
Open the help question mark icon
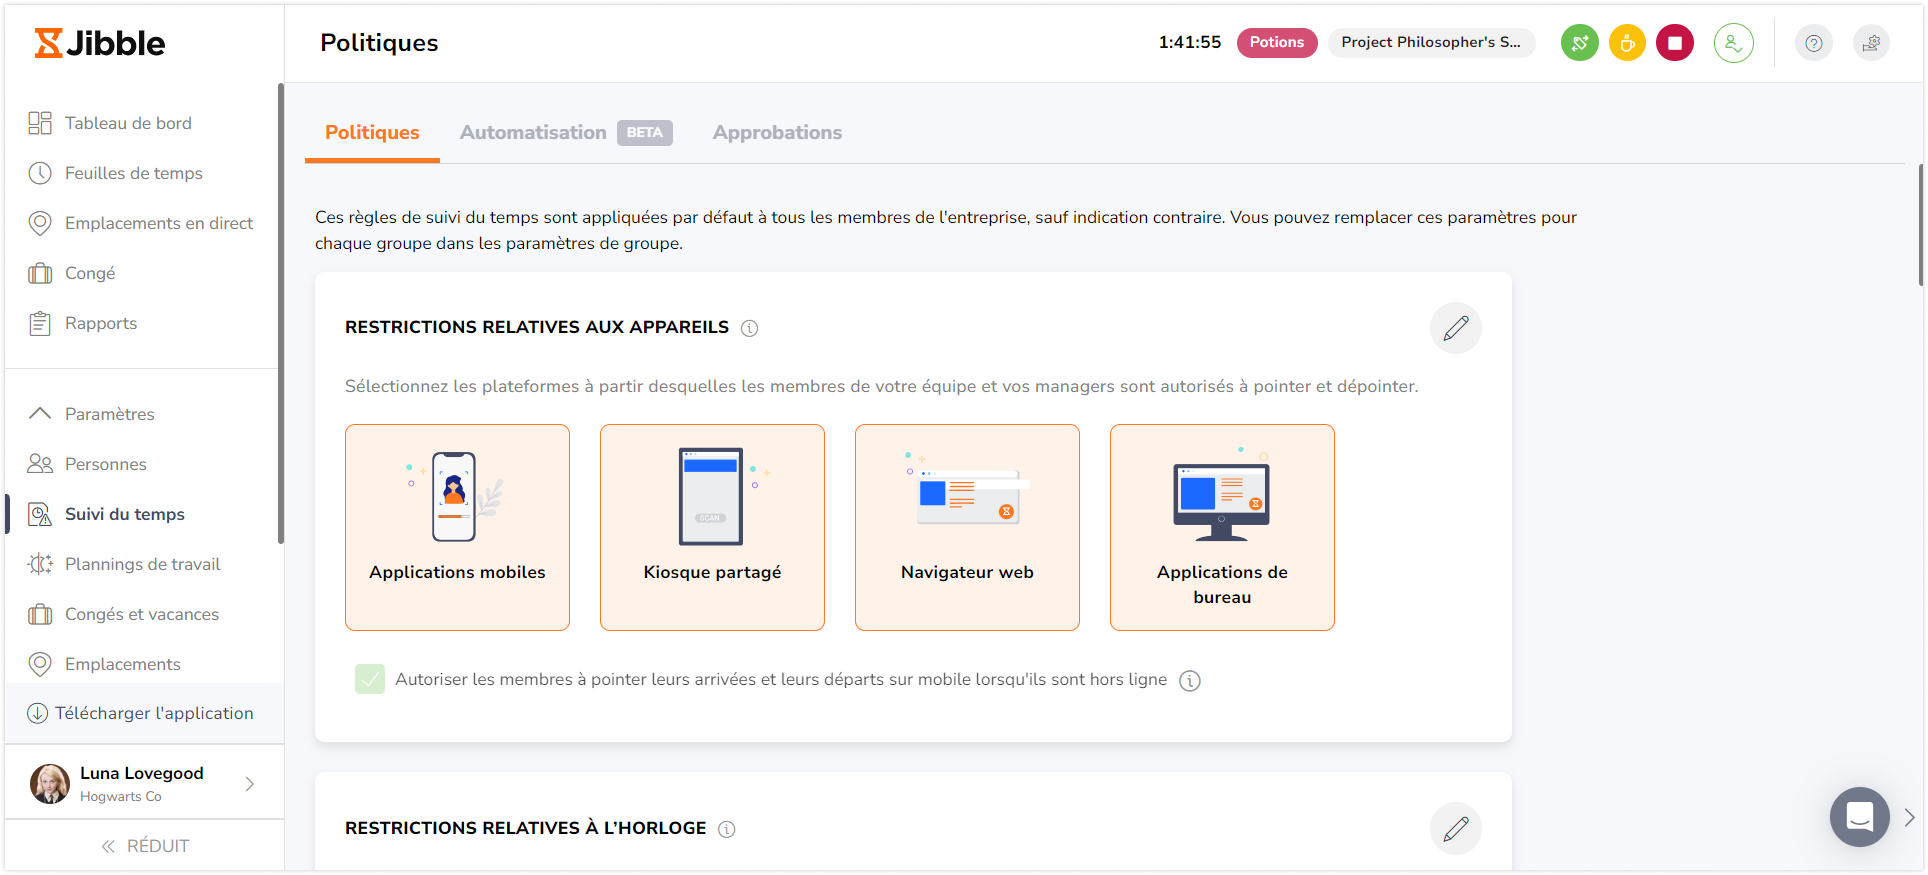coord(1813,43)
